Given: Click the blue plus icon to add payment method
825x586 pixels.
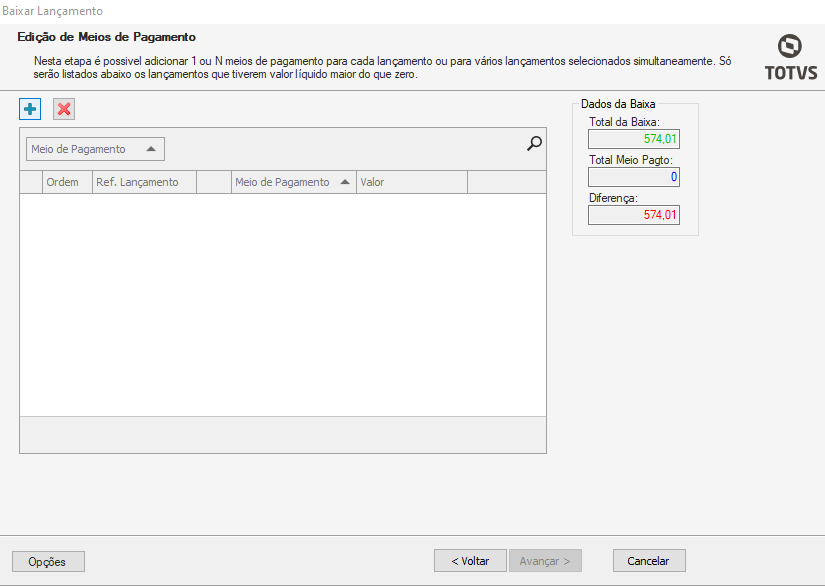Looking at the screenshot, I should 29,109.
